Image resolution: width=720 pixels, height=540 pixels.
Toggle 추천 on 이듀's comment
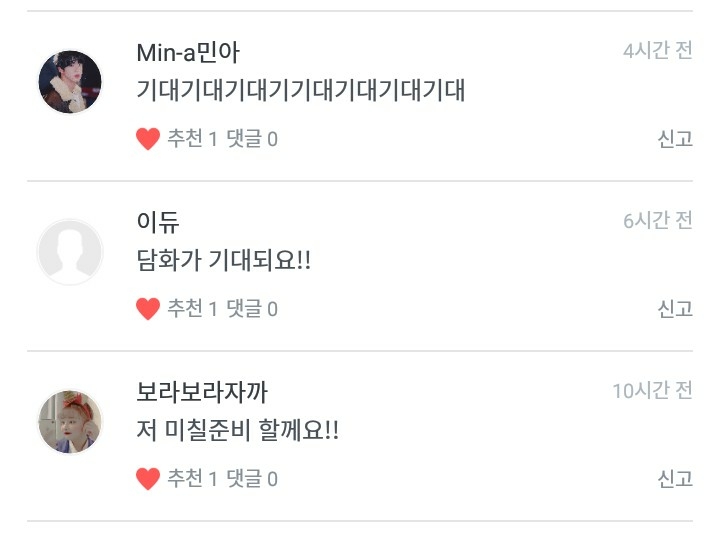click(192, 310)
